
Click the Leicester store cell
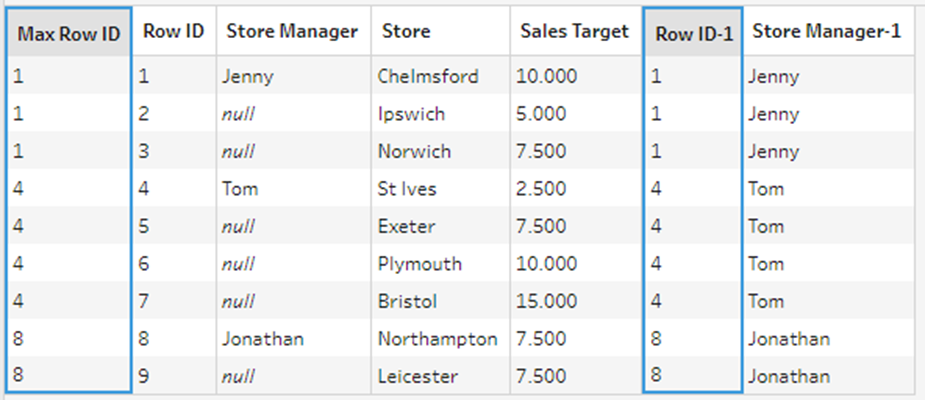[417, 377]
